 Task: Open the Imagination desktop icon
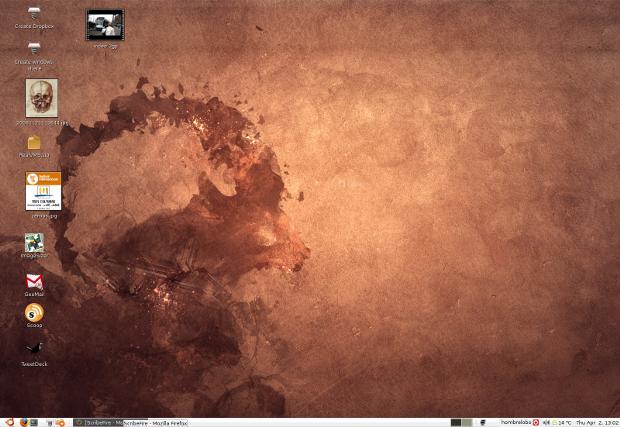point(34,242)
